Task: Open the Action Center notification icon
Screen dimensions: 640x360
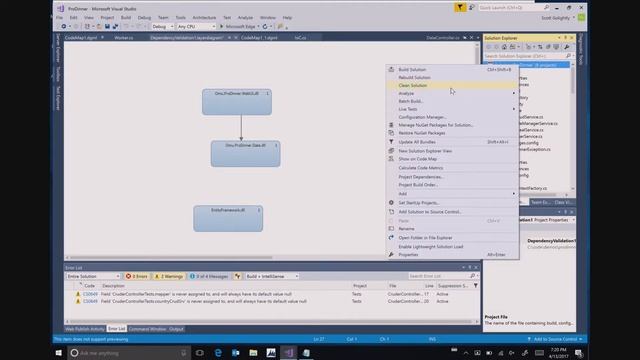Action: click(578, 353)
